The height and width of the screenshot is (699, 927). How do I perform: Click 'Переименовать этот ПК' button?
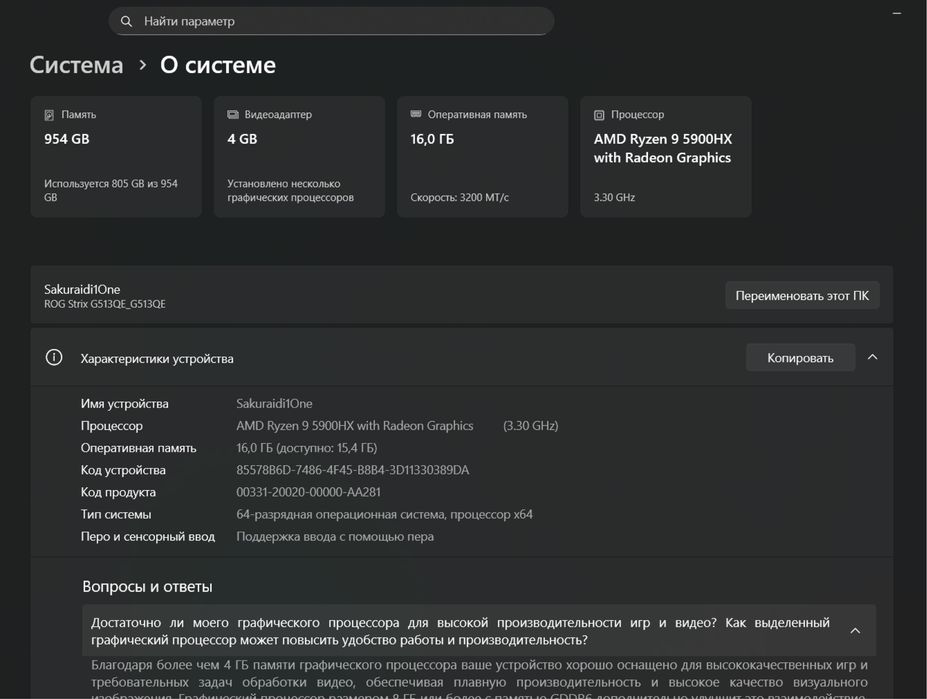coord(802,296)
